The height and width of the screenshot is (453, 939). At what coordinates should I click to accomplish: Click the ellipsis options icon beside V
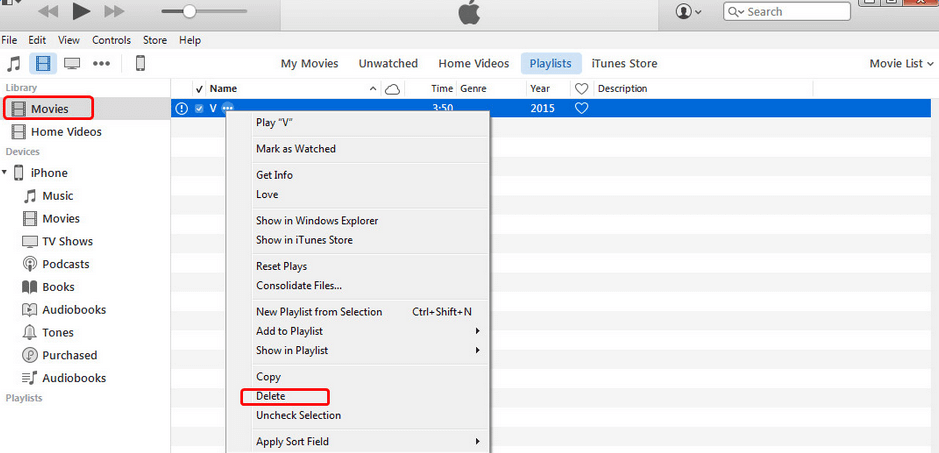pos(228,108)
